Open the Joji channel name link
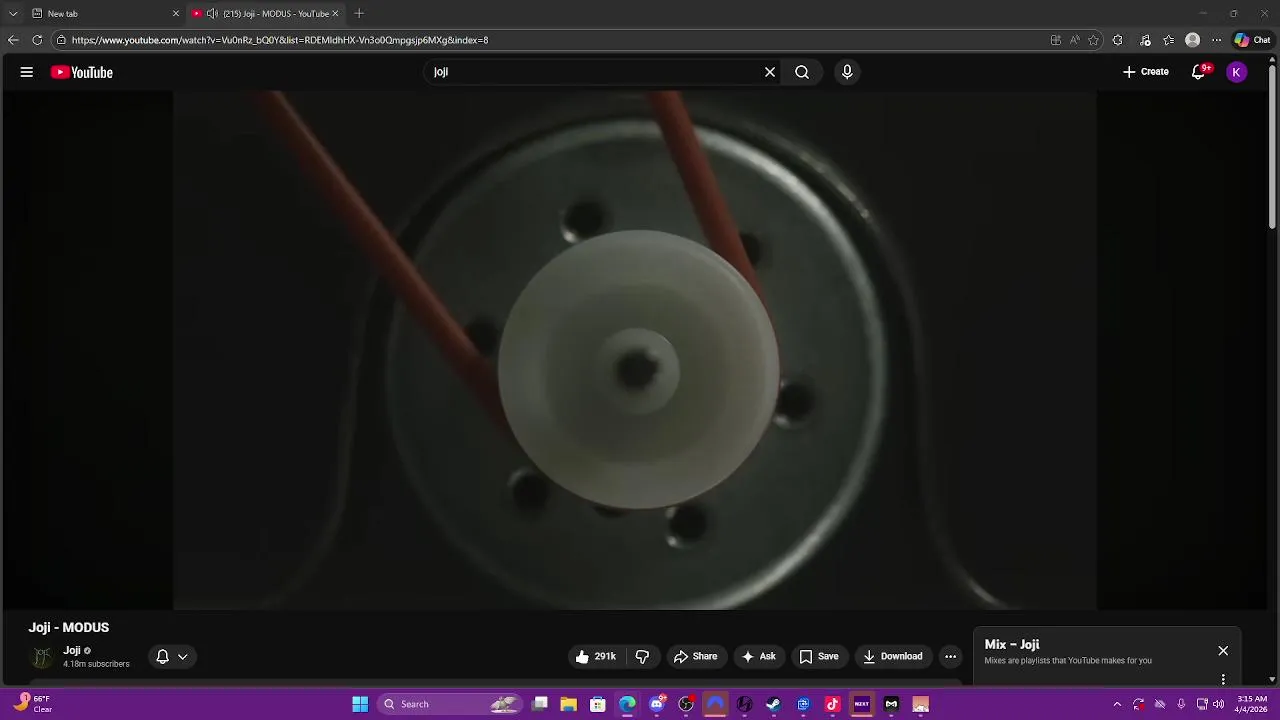This screenshot has height=720, width=1280. pyautogui.click(x=72, y=650)
